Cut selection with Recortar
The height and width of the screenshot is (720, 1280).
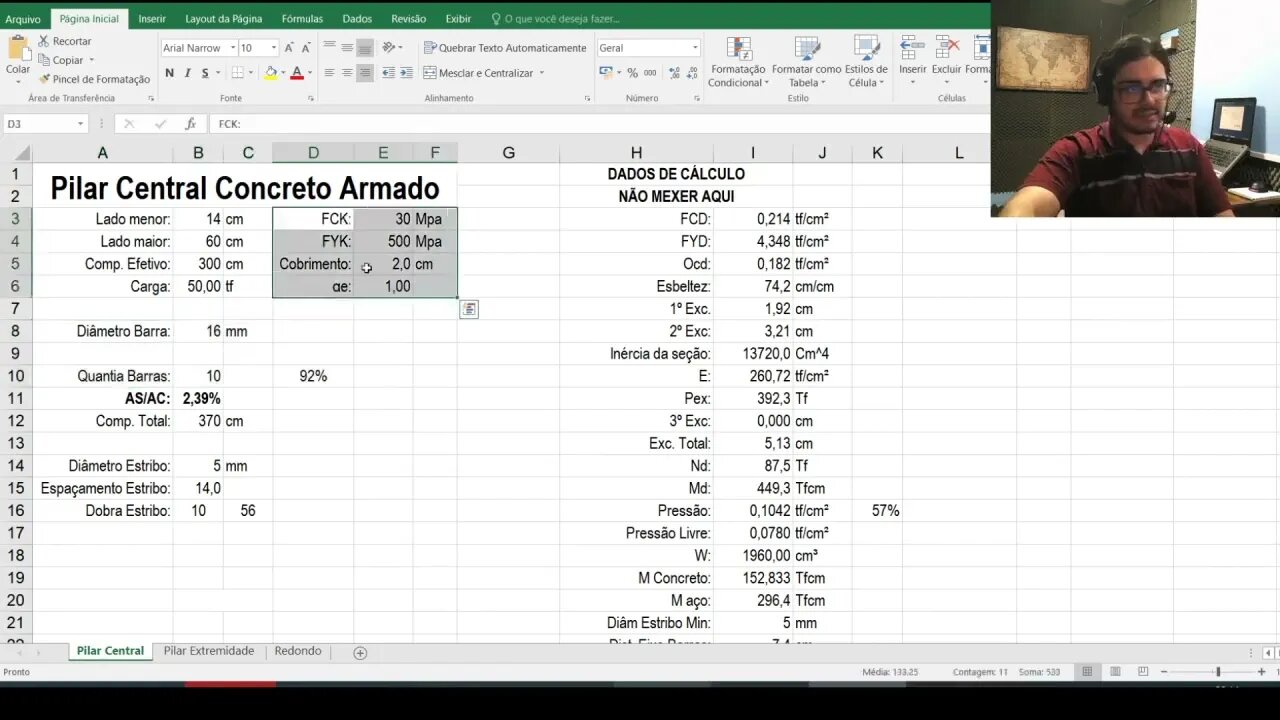65,41
